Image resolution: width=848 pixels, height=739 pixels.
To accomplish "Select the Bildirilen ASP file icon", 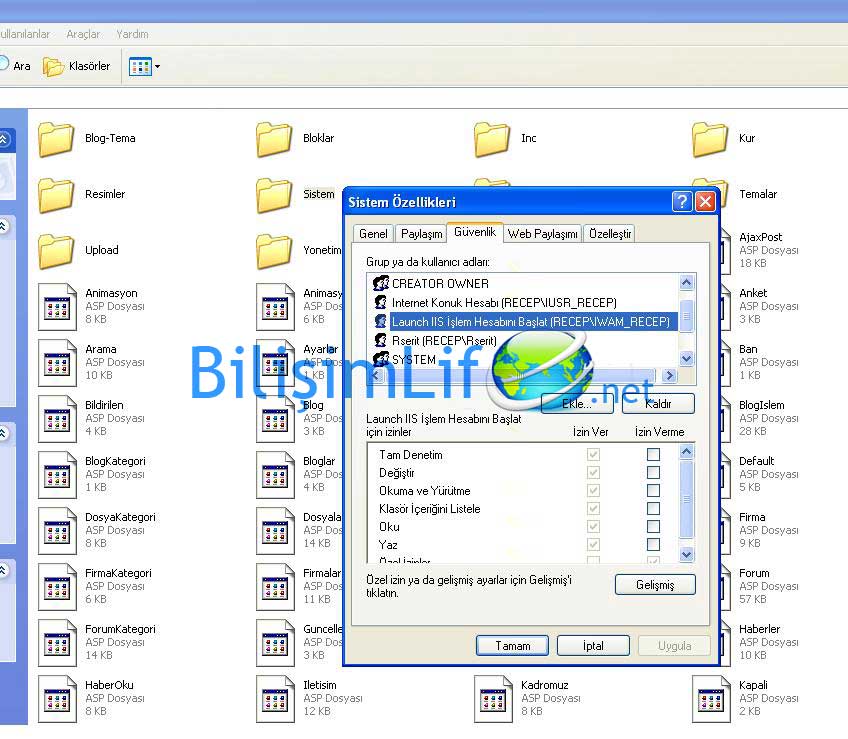I will 57,419.
